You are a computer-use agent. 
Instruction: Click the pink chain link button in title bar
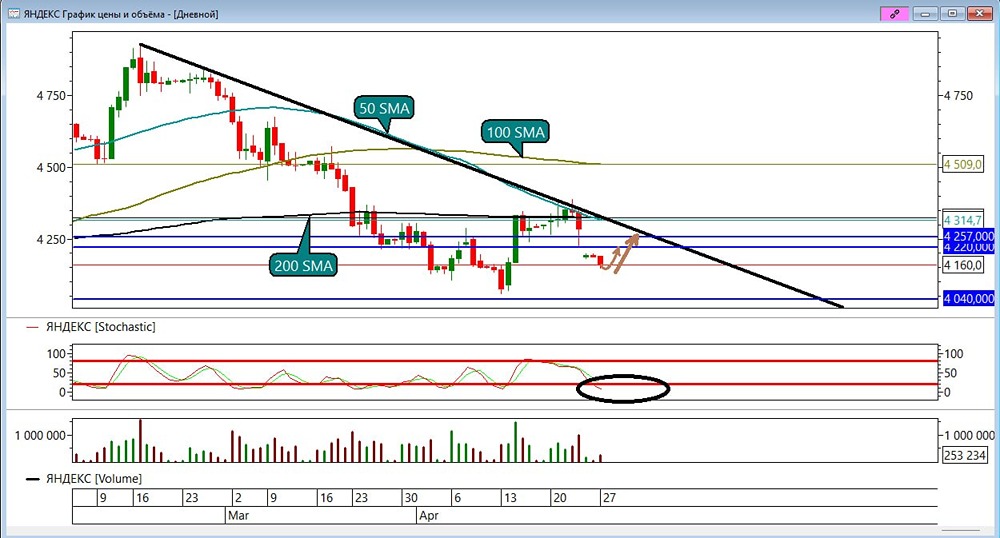tap(894, 13)
